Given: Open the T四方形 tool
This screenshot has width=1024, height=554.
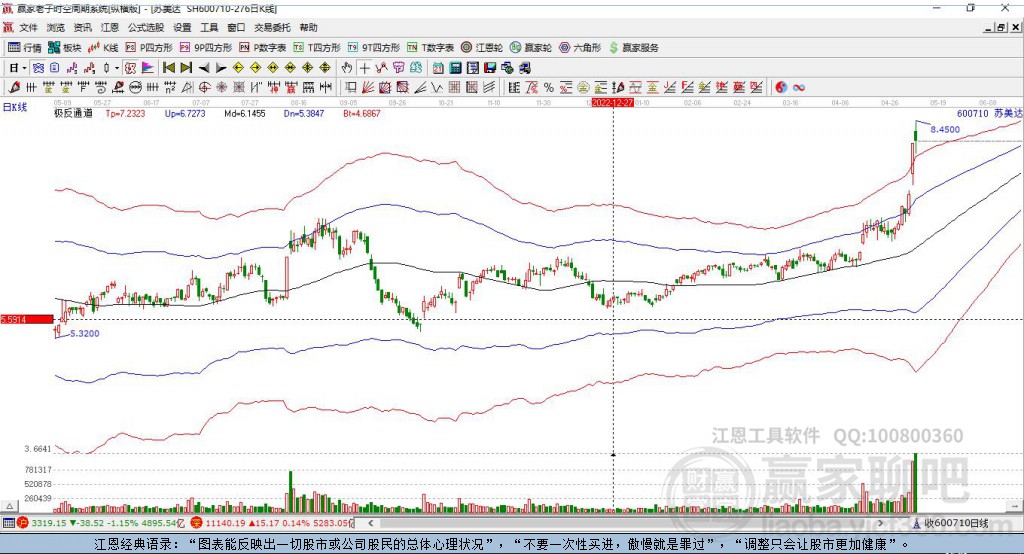Looking at the screenshot, I should 317,48.
